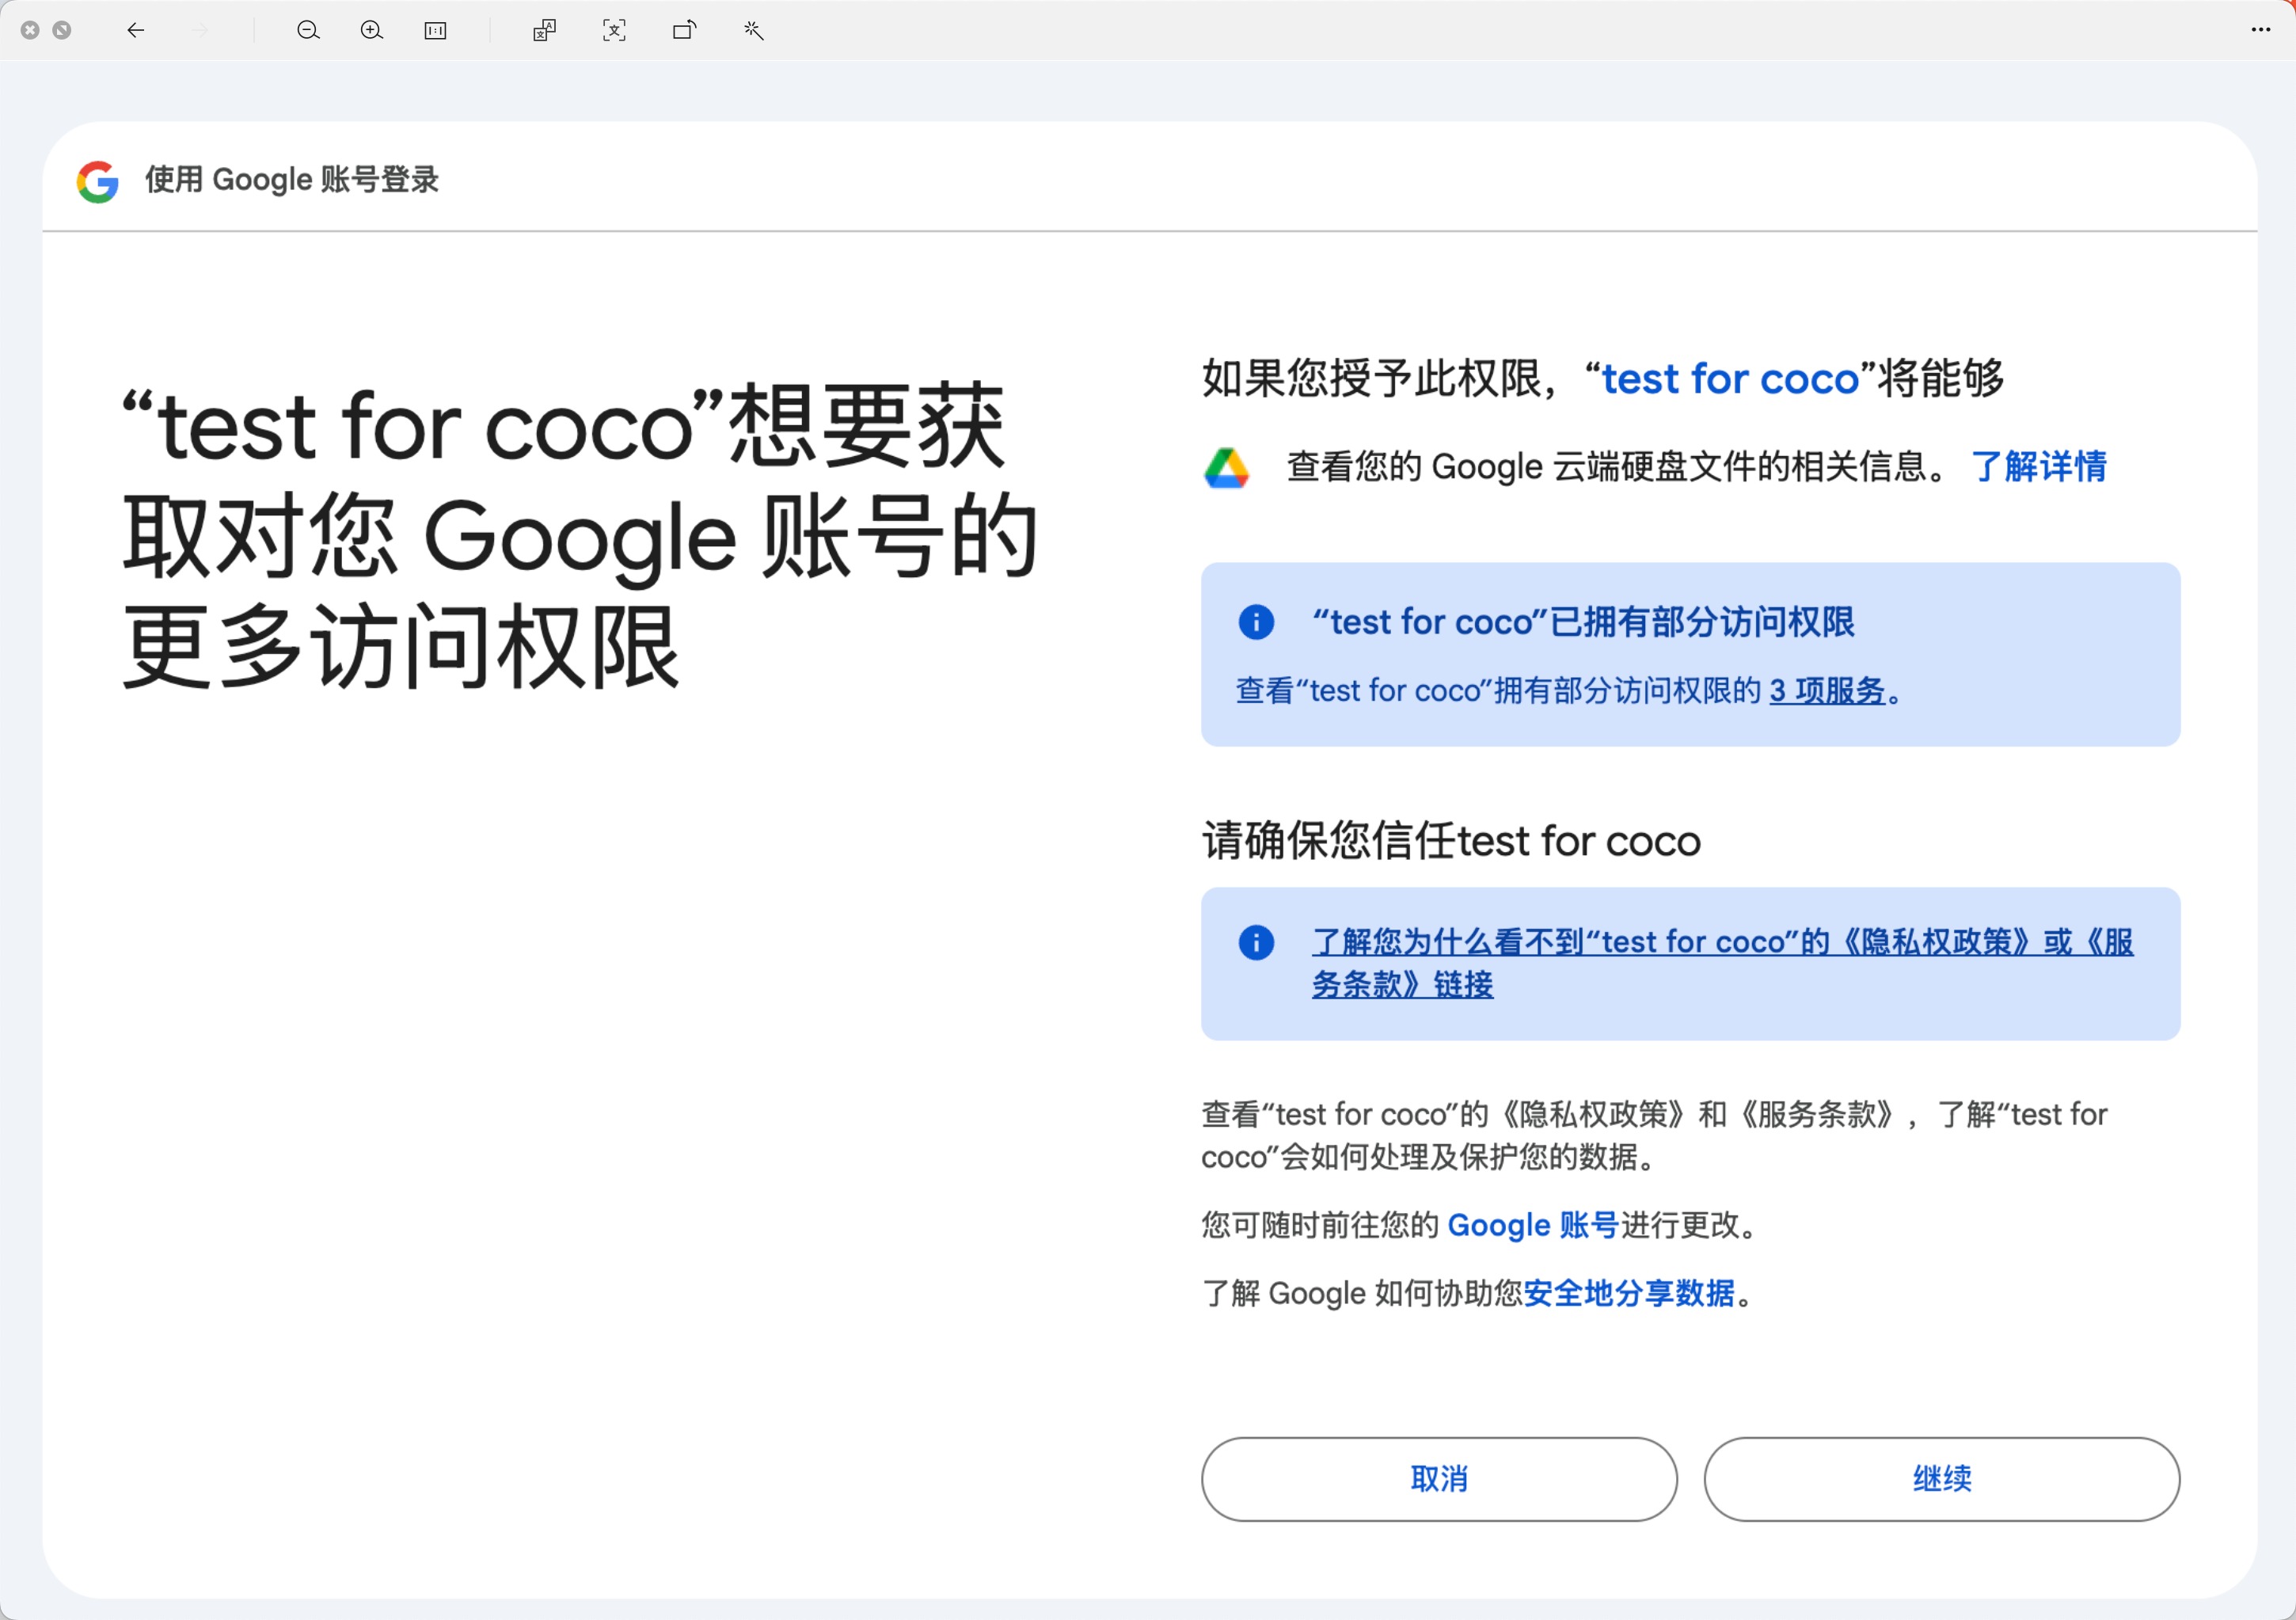Click the zoom out magnifier icon
The image size is (2296, 1620).
[x=308, y=30]
